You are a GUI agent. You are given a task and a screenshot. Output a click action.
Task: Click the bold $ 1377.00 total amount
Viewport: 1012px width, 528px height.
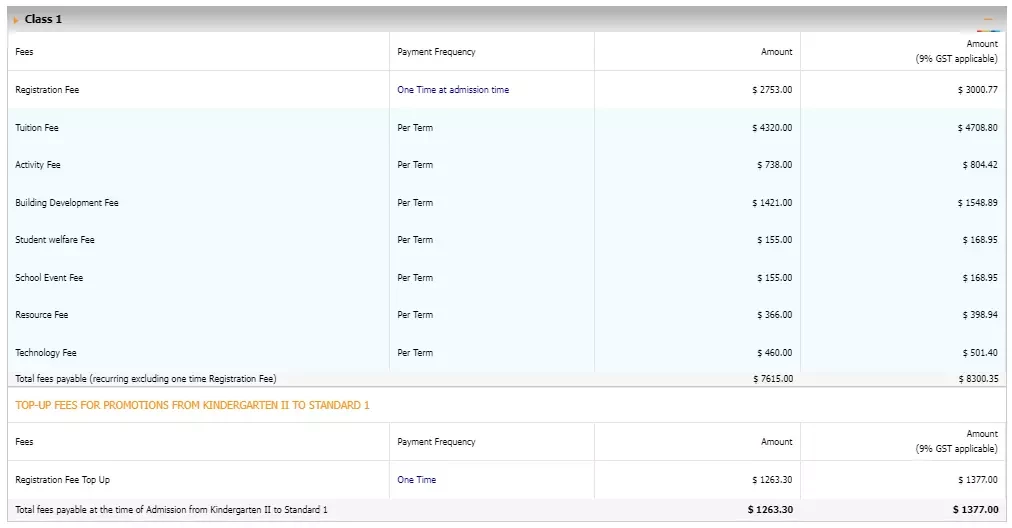(975, 510)
